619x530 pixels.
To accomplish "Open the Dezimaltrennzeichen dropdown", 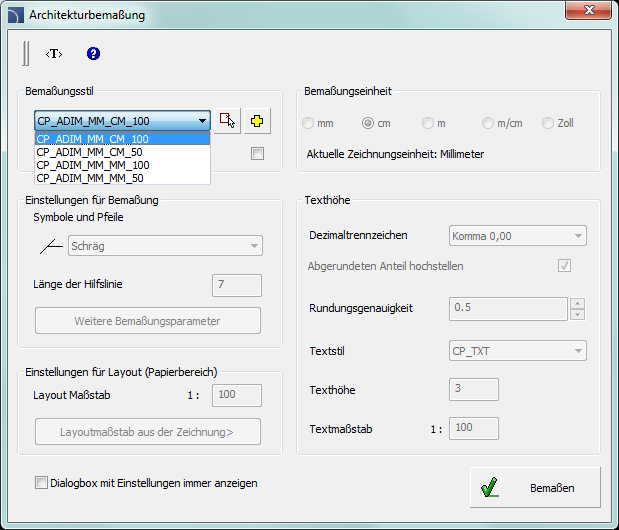I will tap(517, 236).
